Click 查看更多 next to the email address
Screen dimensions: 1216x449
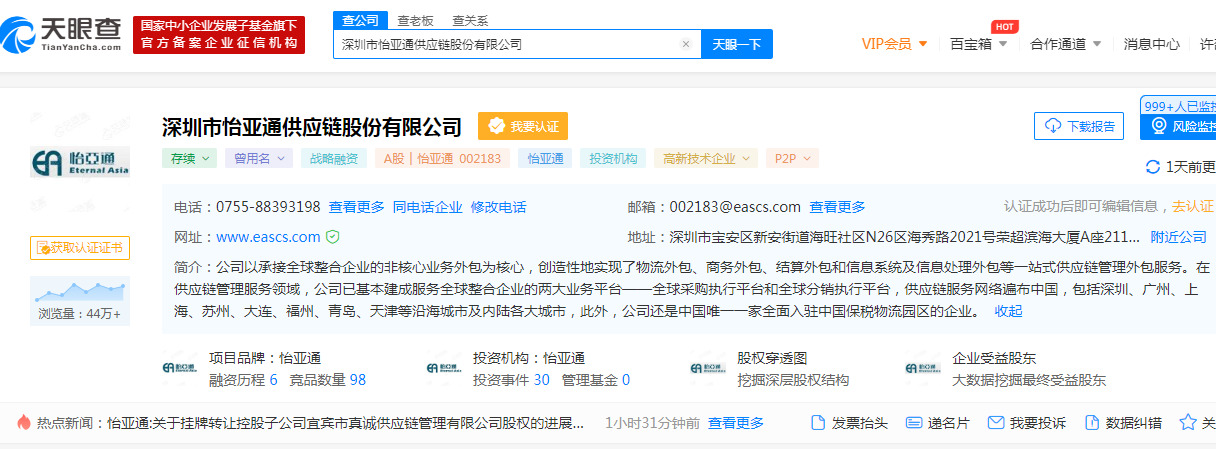pos(837,207)
